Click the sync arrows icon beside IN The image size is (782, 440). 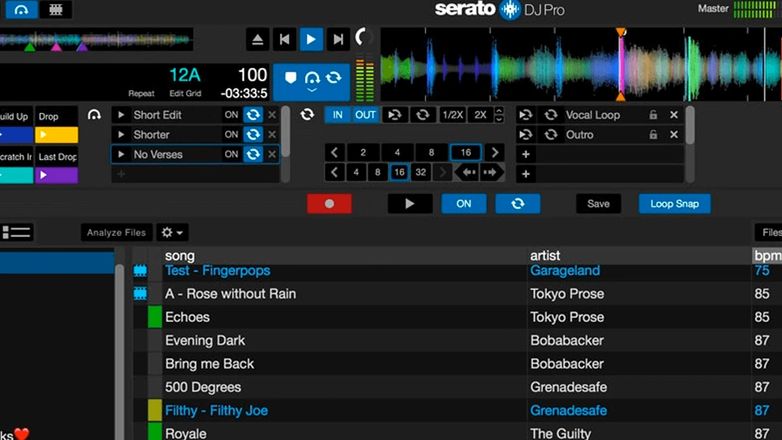pos(309,115)
